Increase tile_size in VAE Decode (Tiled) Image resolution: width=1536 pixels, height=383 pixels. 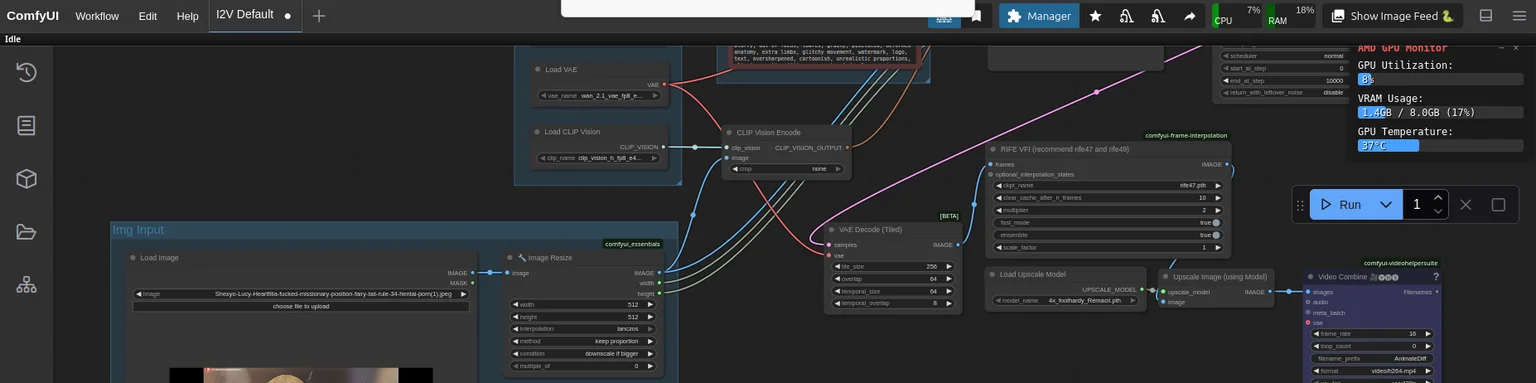pyautogui.click(x=949, y=267)
